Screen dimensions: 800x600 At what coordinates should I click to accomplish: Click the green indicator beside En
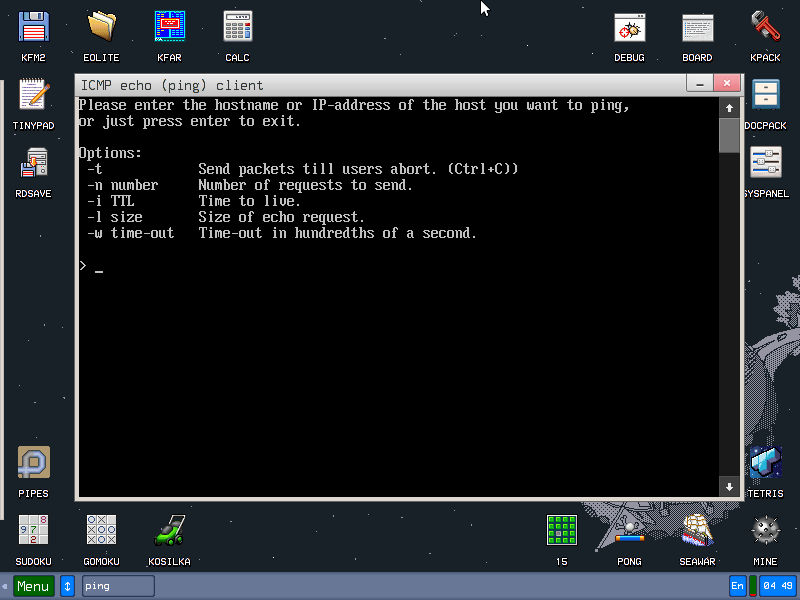click(x=752, y=586)
